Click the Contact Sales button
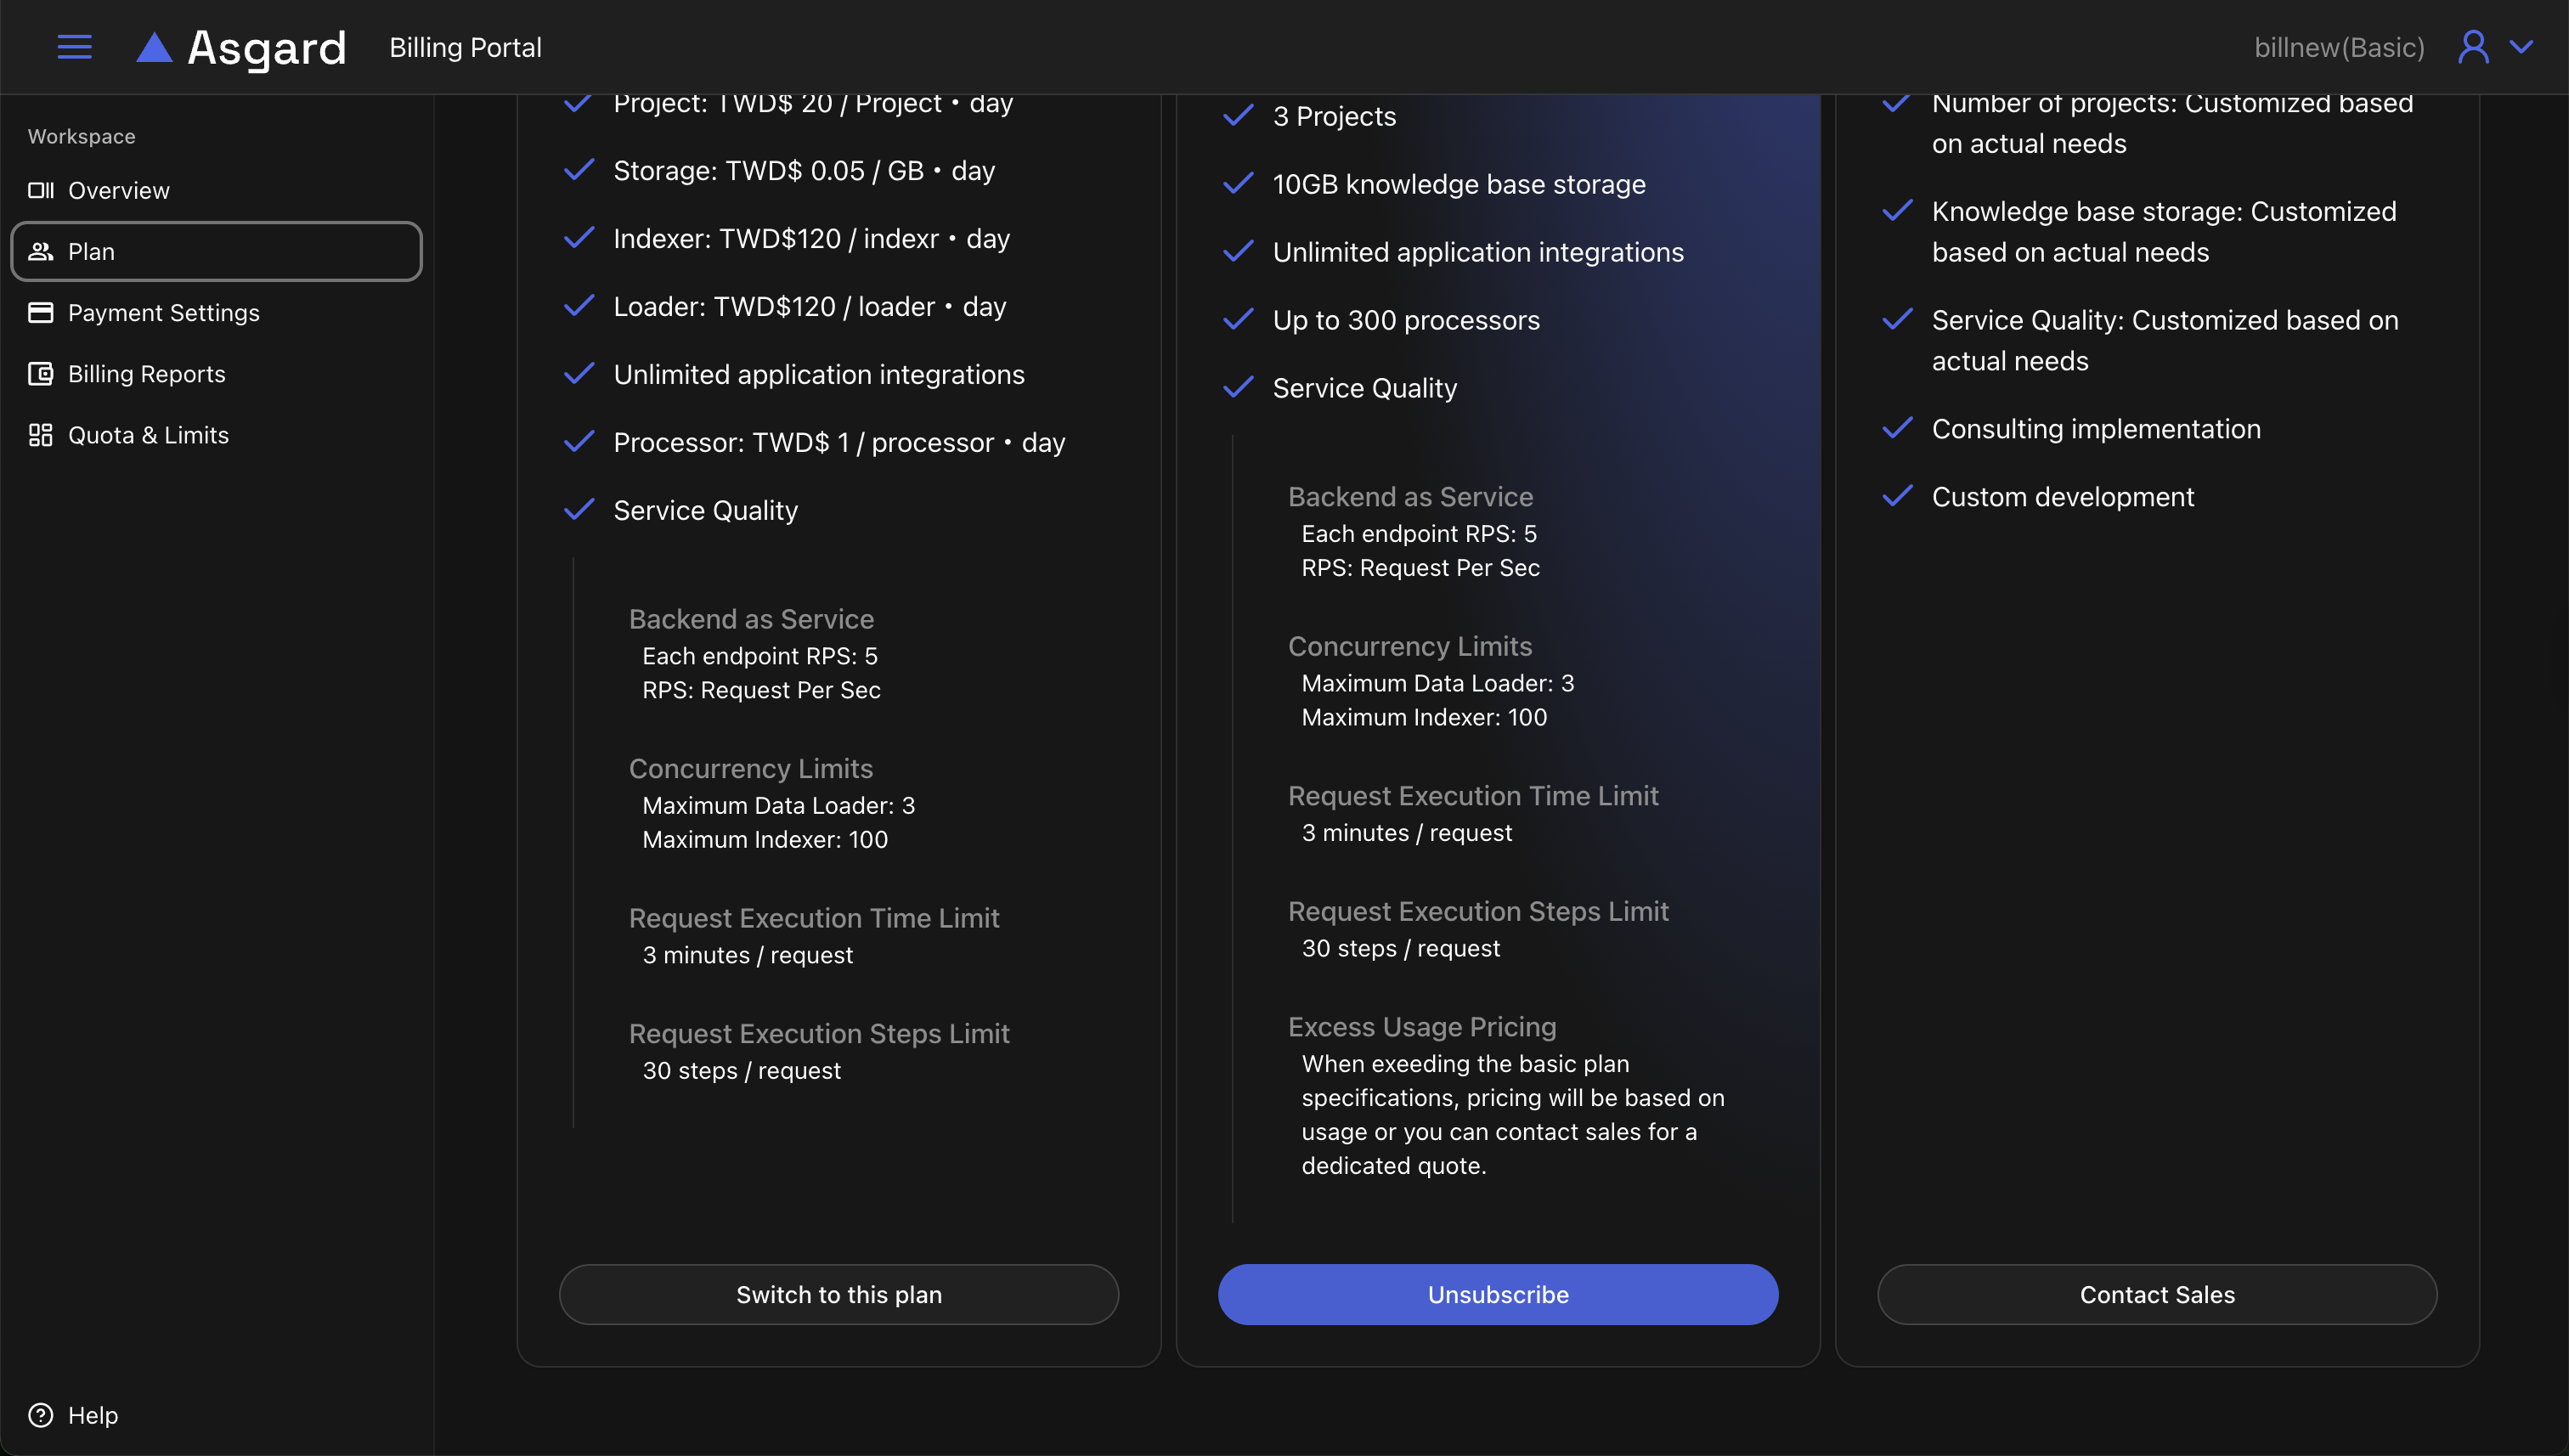The height and width of the screenshot is (1456, 2569). (2156, 1294)
